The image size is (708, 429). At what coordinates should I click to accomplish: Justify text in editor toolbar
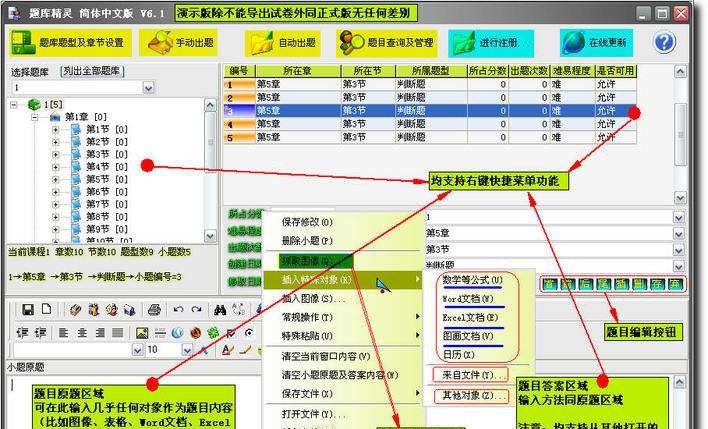(117, 333)
